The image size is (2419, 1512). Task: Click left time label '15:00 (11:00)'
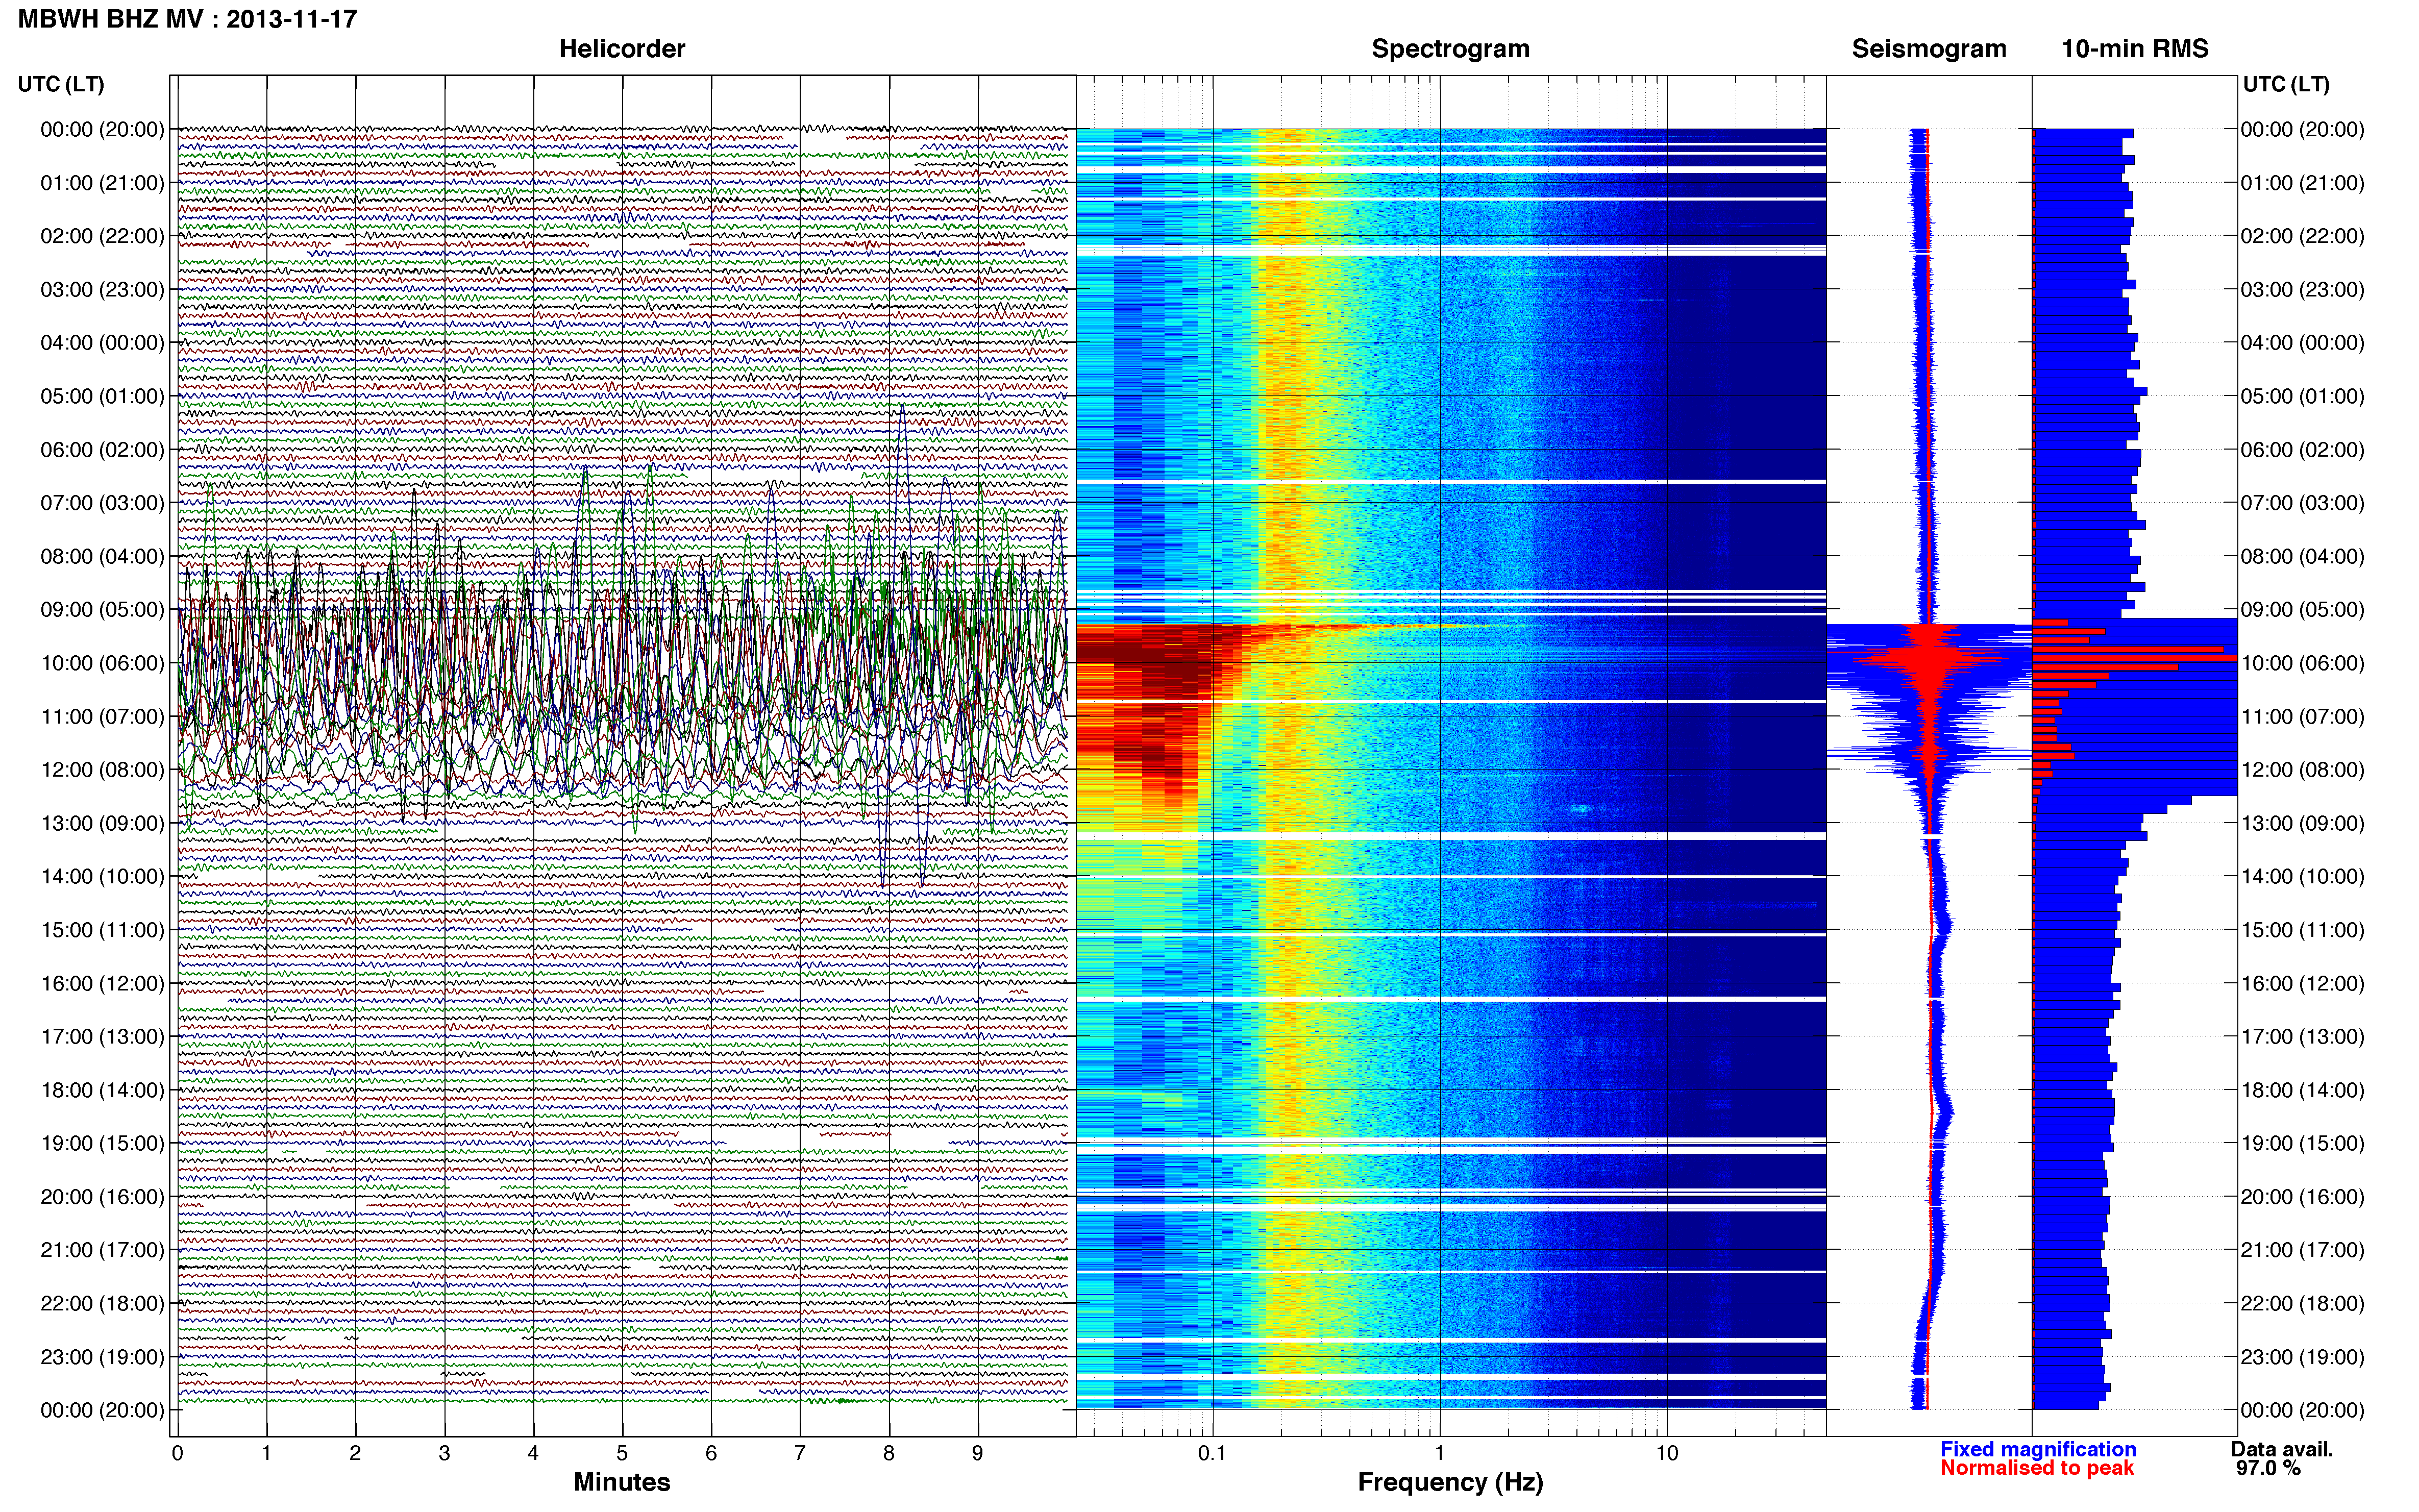point(102,930)
